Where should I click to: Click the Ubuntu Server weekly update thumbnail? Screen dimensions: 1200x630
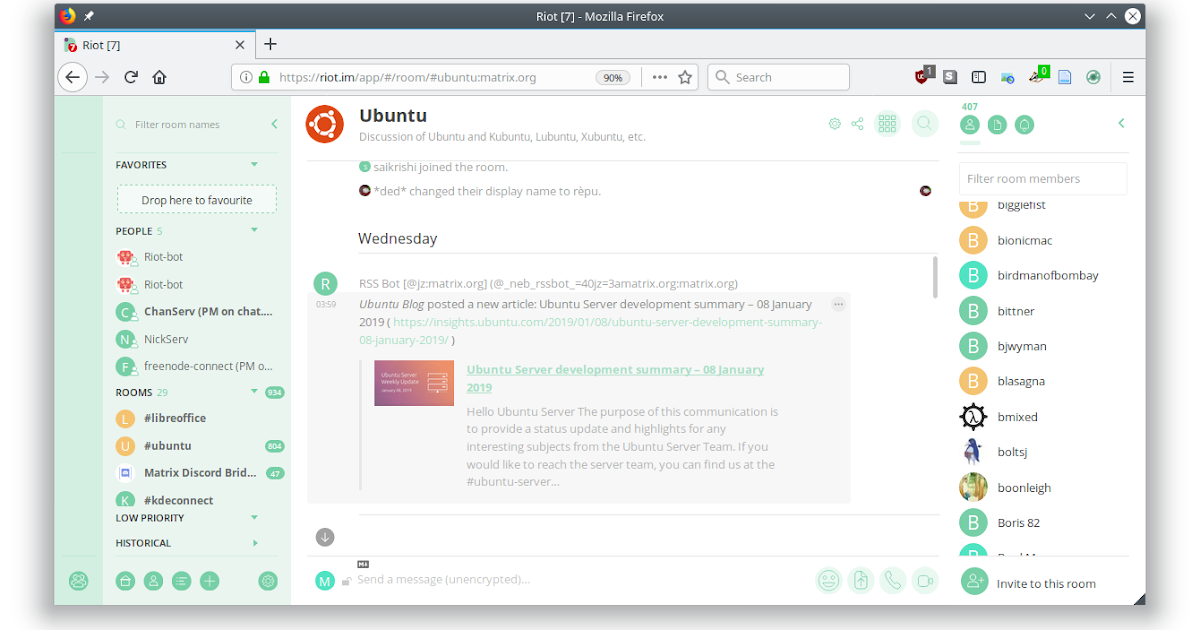click(x=414, y=383)
